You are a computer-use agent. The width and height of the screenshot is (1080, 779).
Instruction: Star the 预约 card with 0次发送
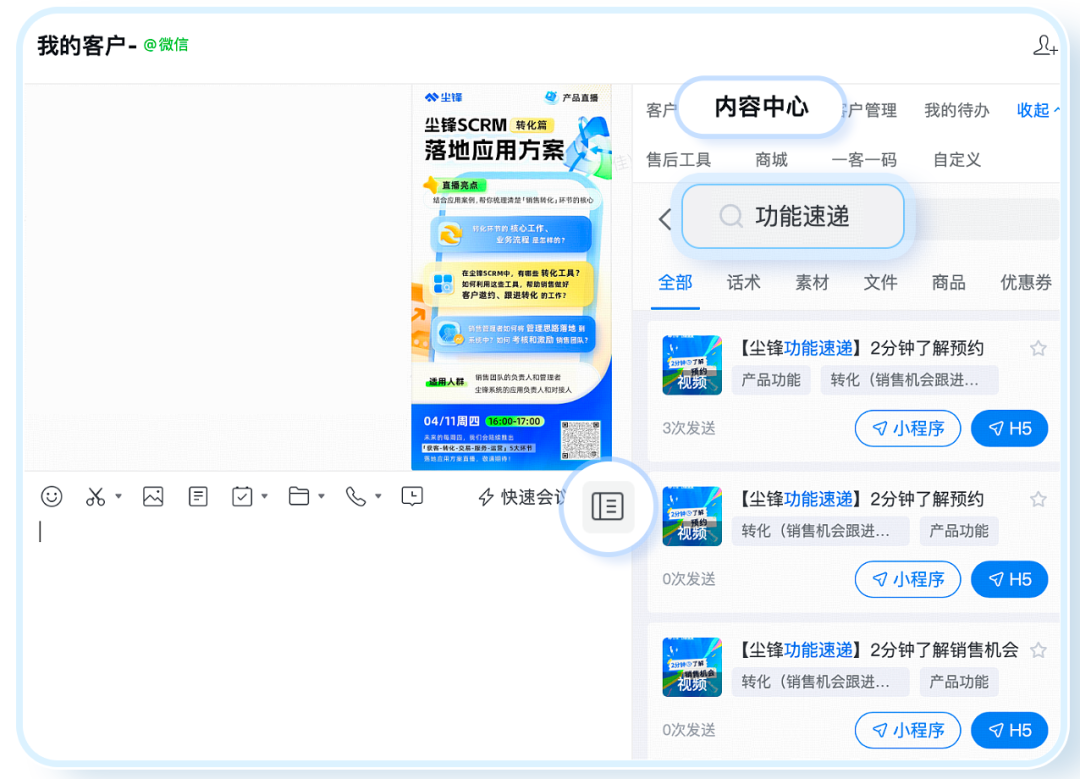[x=1039, y=499]
